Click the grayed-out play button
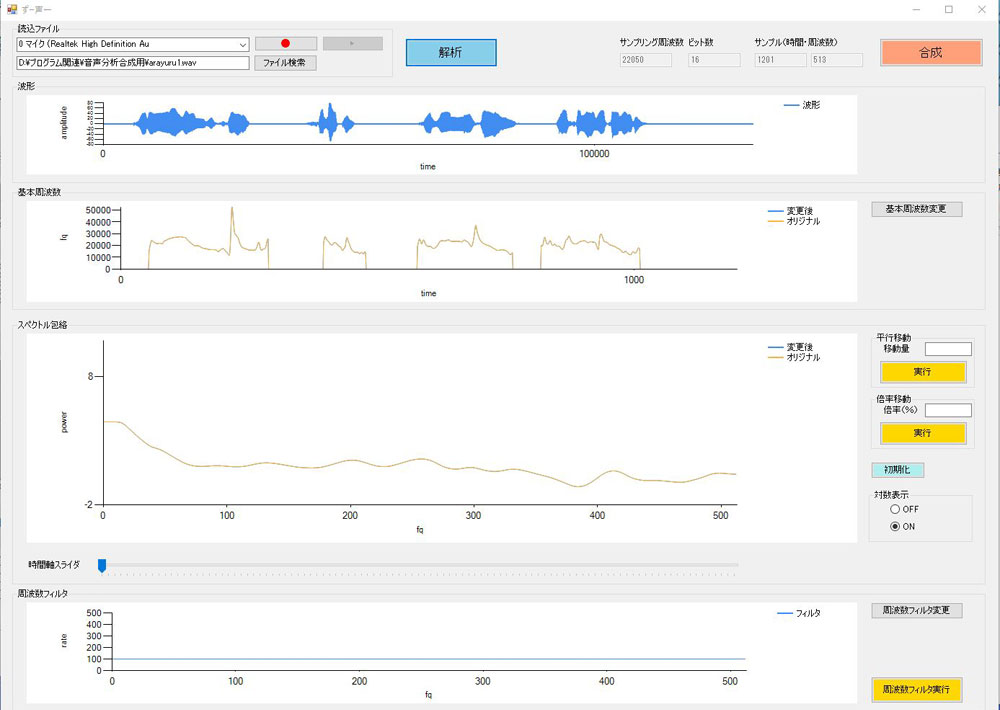Screen dimensions: 1000x710 (352, 44)
